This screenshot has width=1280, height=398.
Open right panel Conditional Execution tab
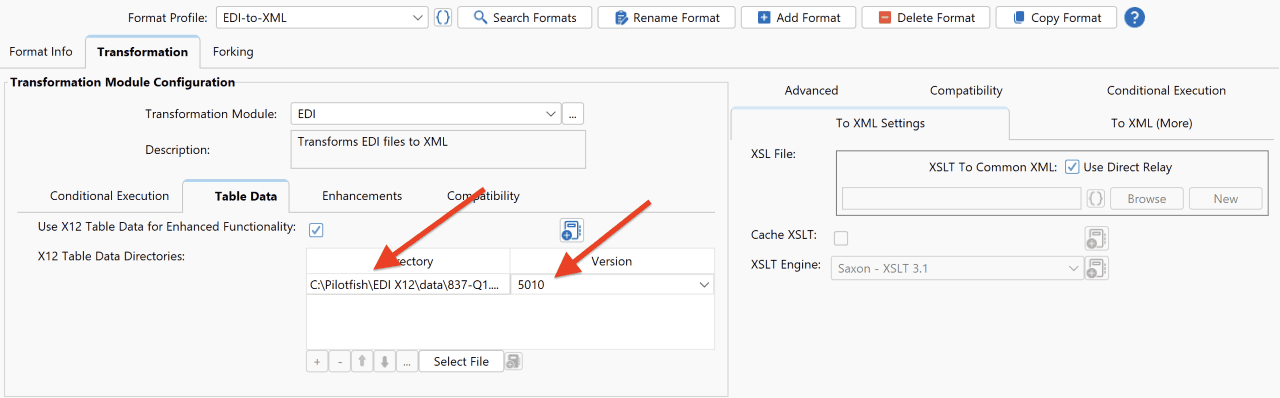pos(1166,90)
